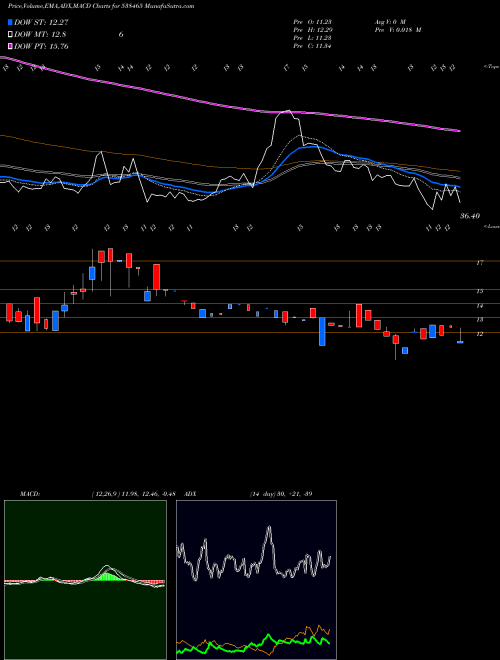Click the lone '6' beside DOW MT legend

click(x=121, y=35)
